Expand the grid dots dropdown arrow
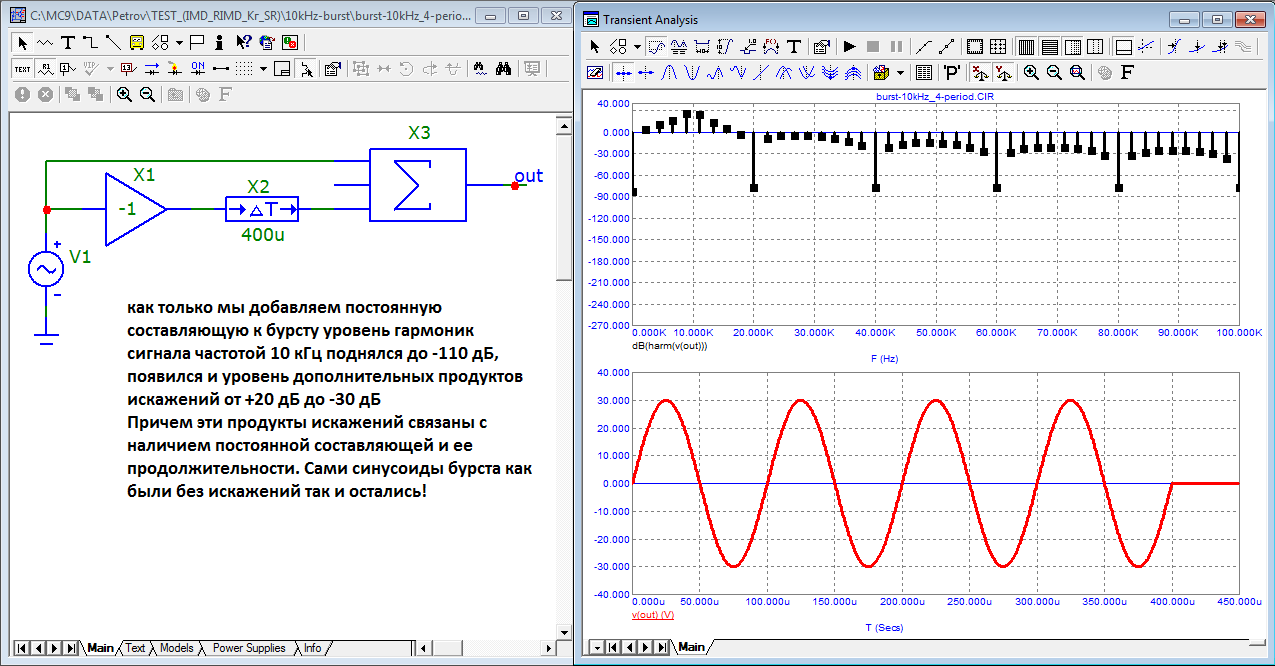The width and height of the screenshot is (1275, 666). click(263, 68)
